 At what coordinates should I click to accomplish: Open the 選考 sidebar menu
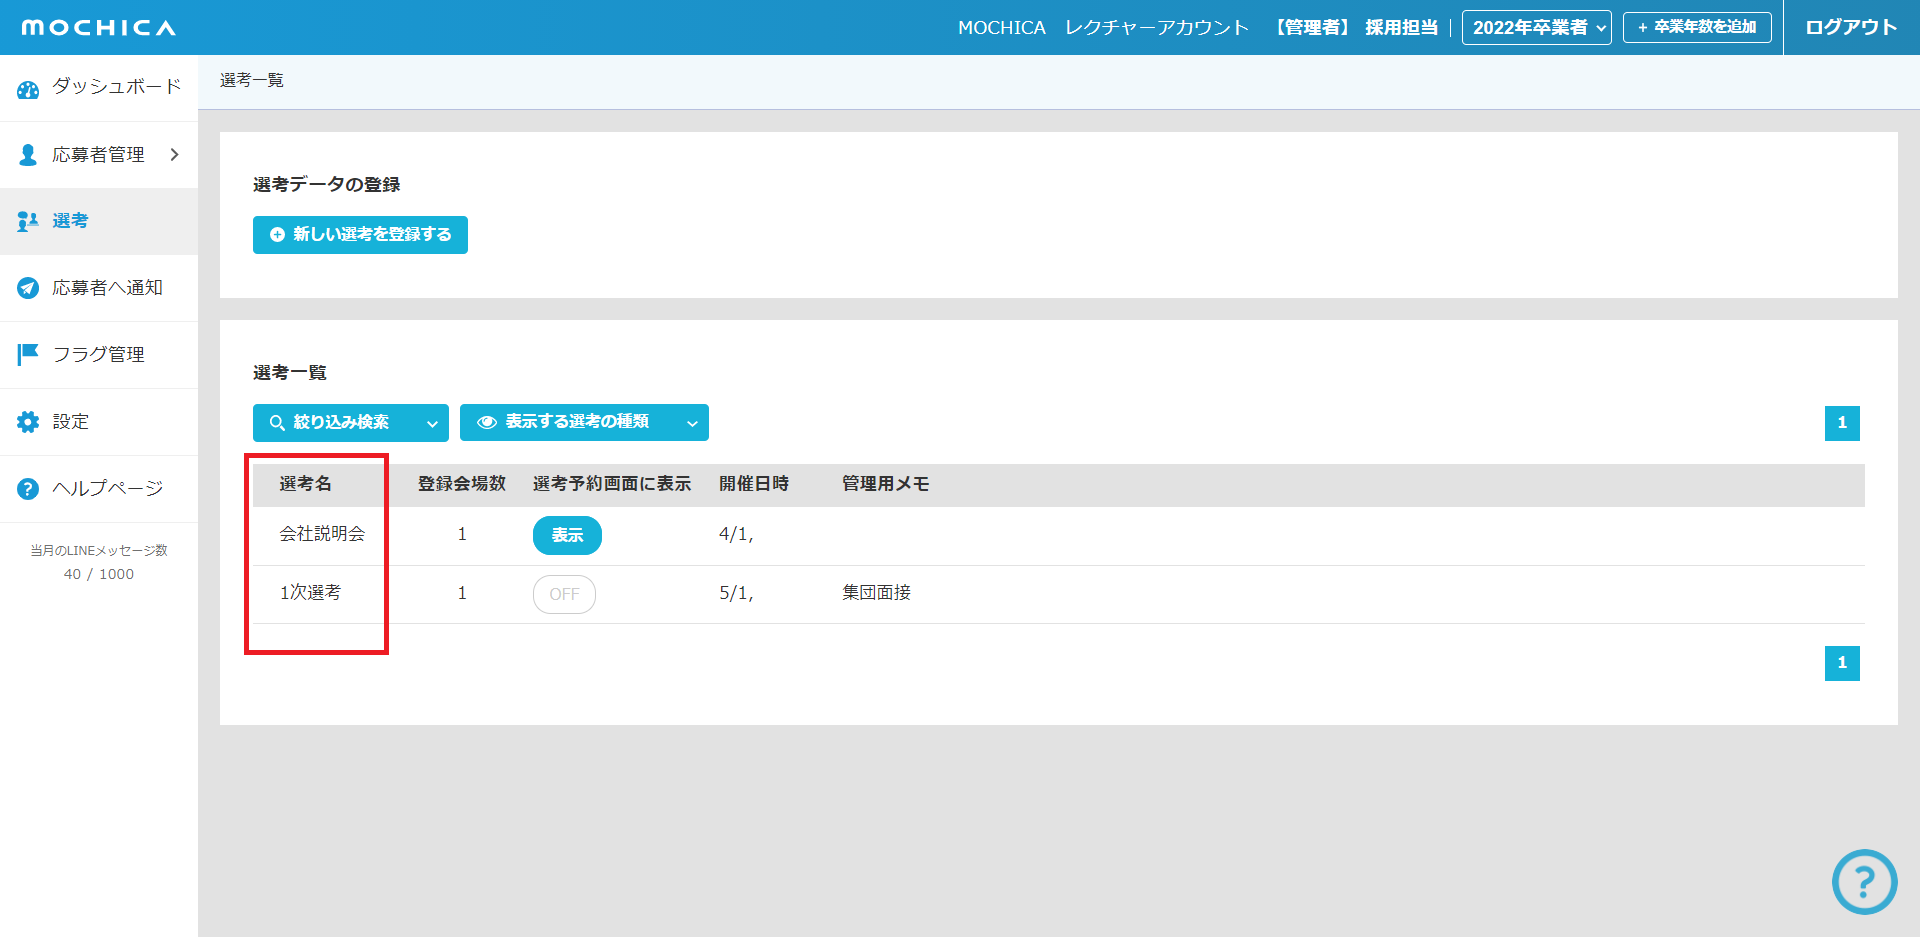70,221
